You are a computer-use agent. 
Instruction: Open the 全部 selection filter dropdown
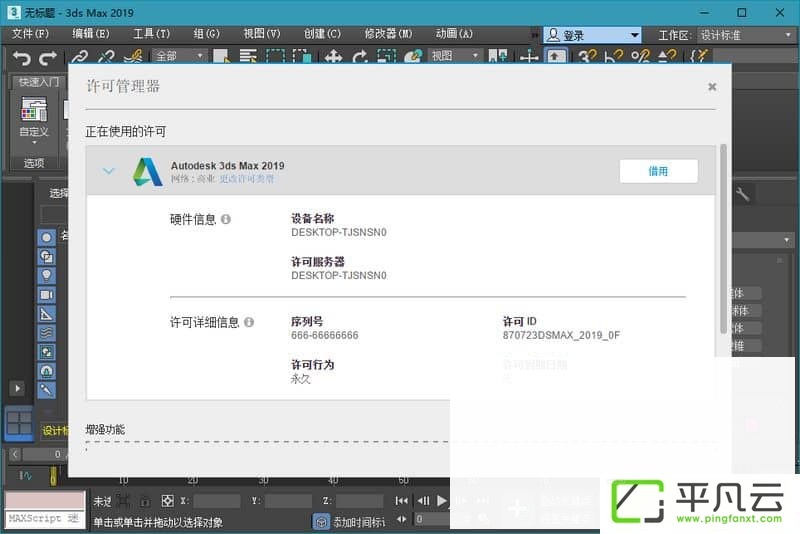180,56
